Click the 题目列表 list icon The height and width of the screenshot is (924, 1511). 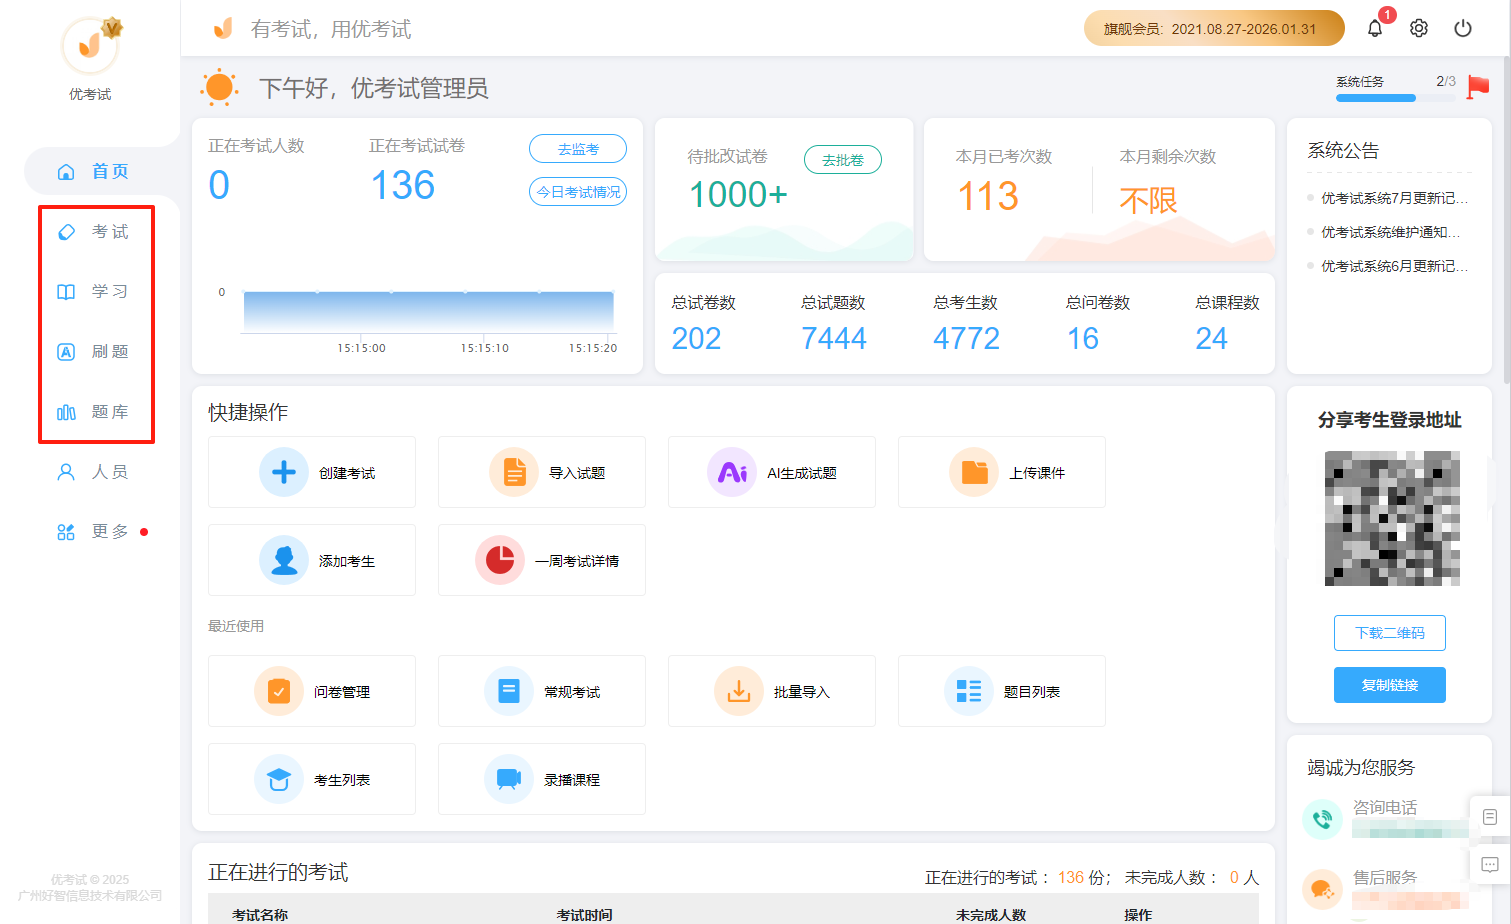pyautogui.click(x=969, y=691)
